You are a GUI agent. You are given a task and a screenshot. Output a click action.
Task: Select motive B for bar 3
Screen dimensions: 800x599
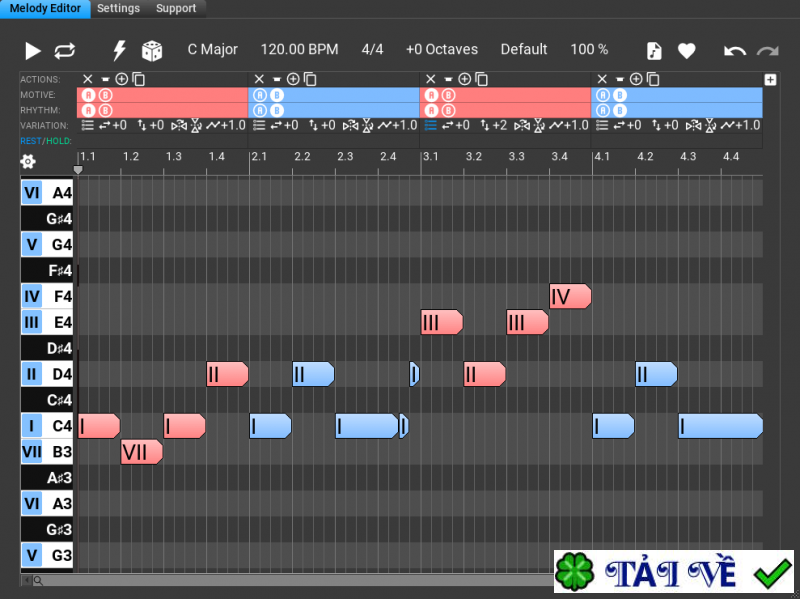(448, 95)
